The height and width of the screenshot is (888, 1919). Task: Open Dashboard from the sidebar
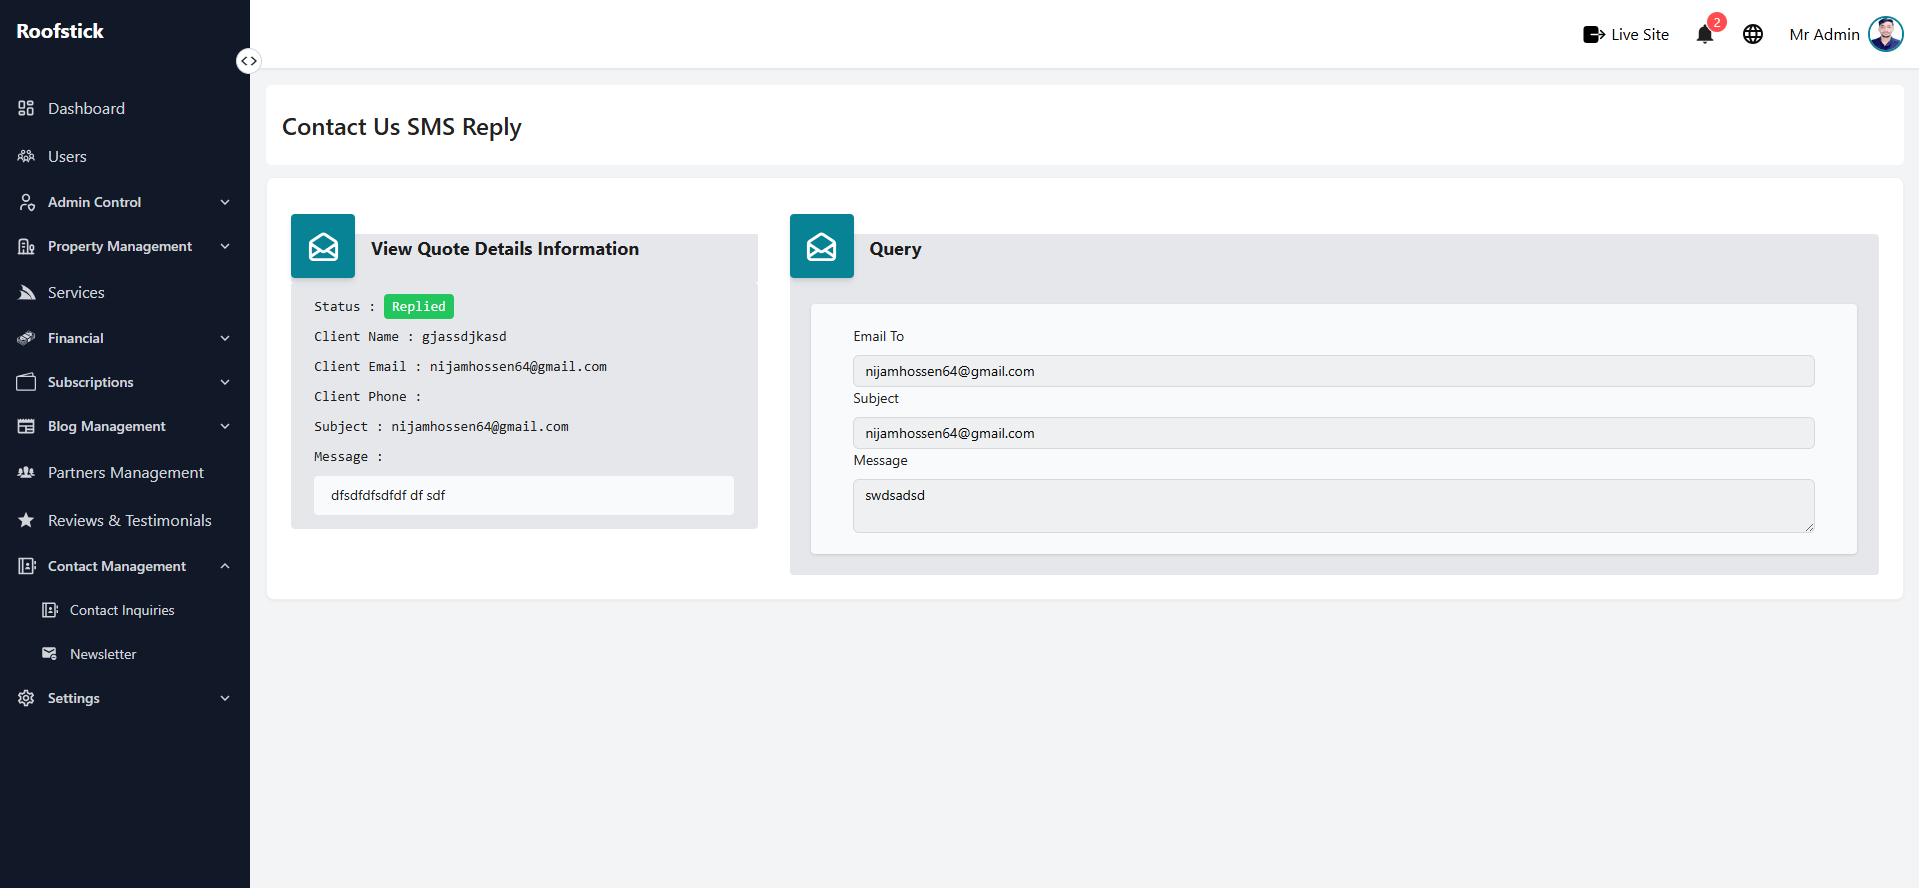[86, 108]
